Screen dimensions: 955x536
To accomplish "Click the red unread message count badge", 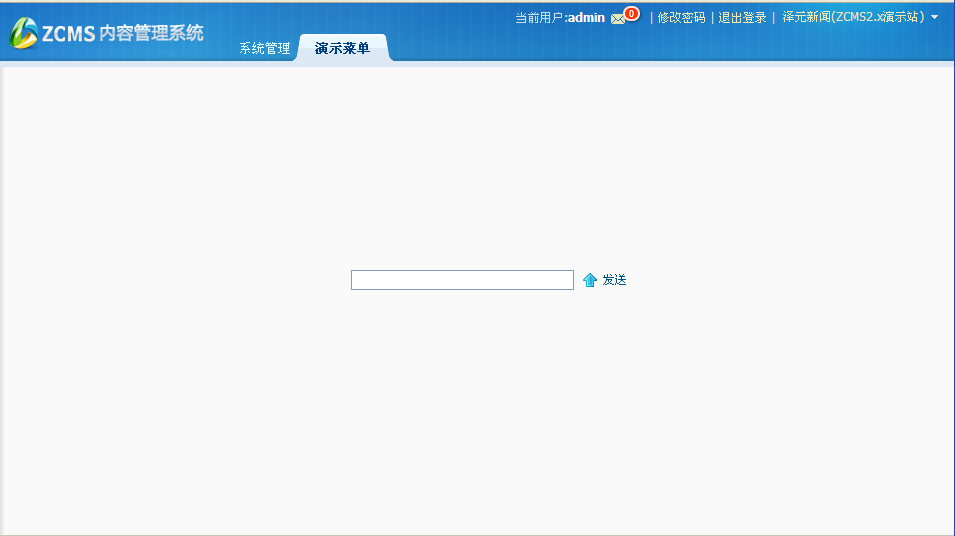I will pos(631,14).
